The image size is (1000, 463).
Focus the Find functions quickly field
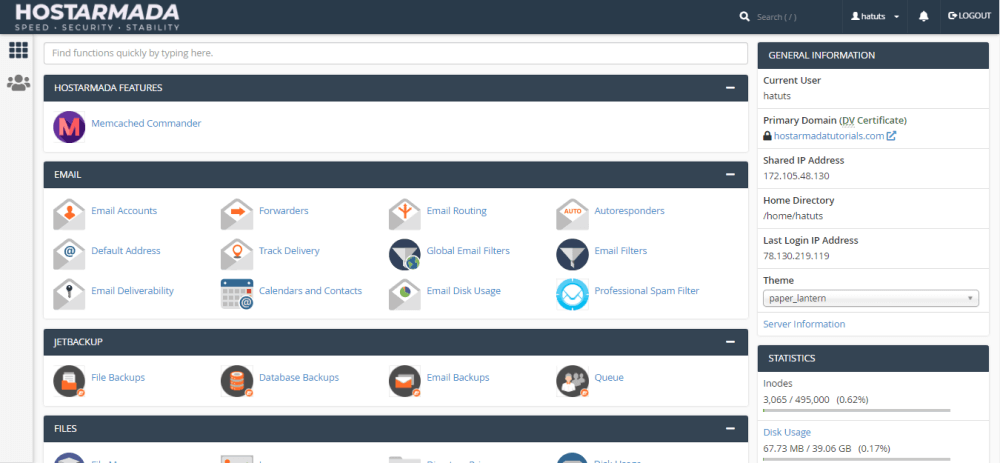pyautogui.click(x=395, y=54)
